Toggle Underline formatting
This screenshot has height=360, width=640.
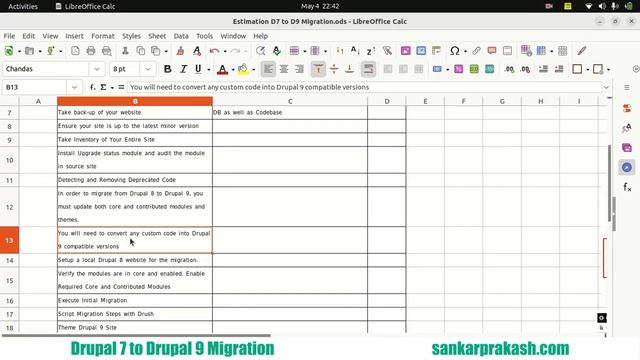click(198, 69)
